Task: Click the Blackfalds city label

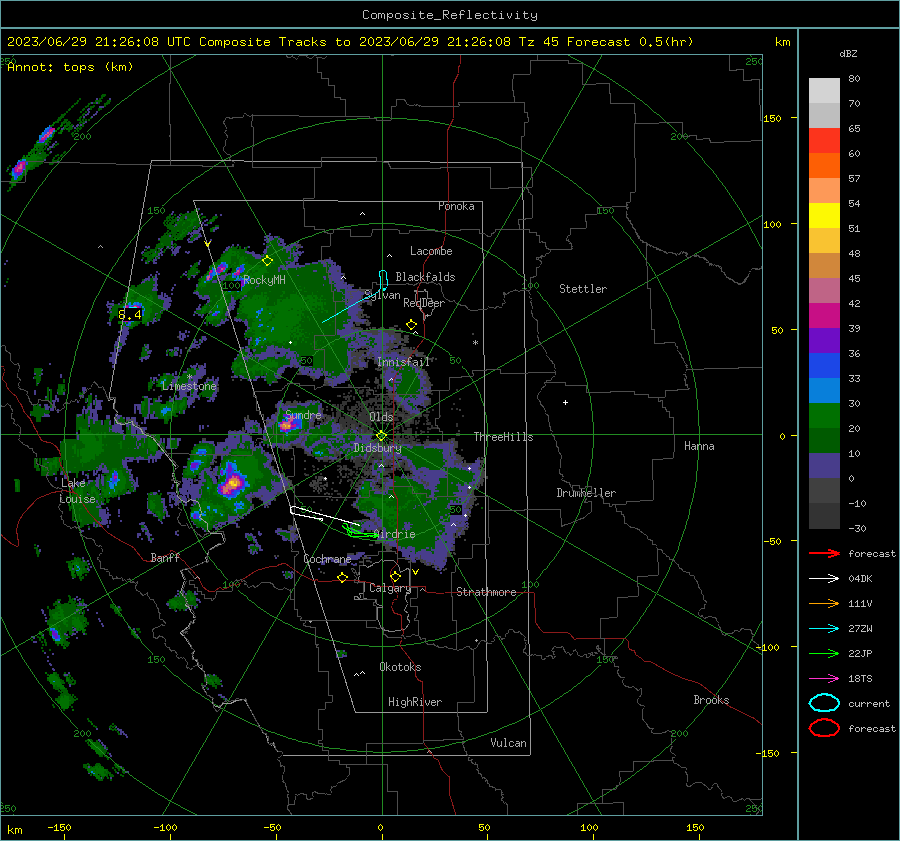Action: [x=425, y=277]
